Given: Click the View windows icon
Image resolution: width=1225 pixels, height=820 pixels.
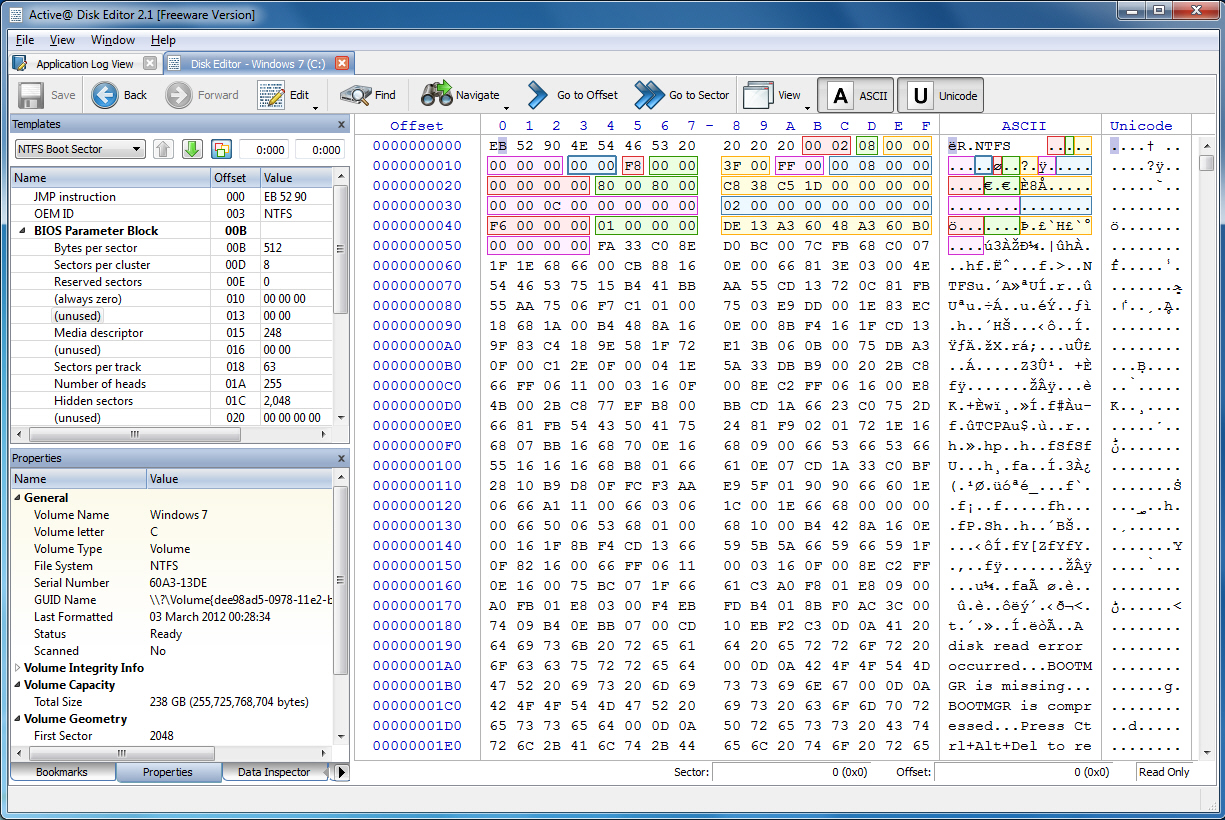Looking at the screenshot, I should pos(759,95).
